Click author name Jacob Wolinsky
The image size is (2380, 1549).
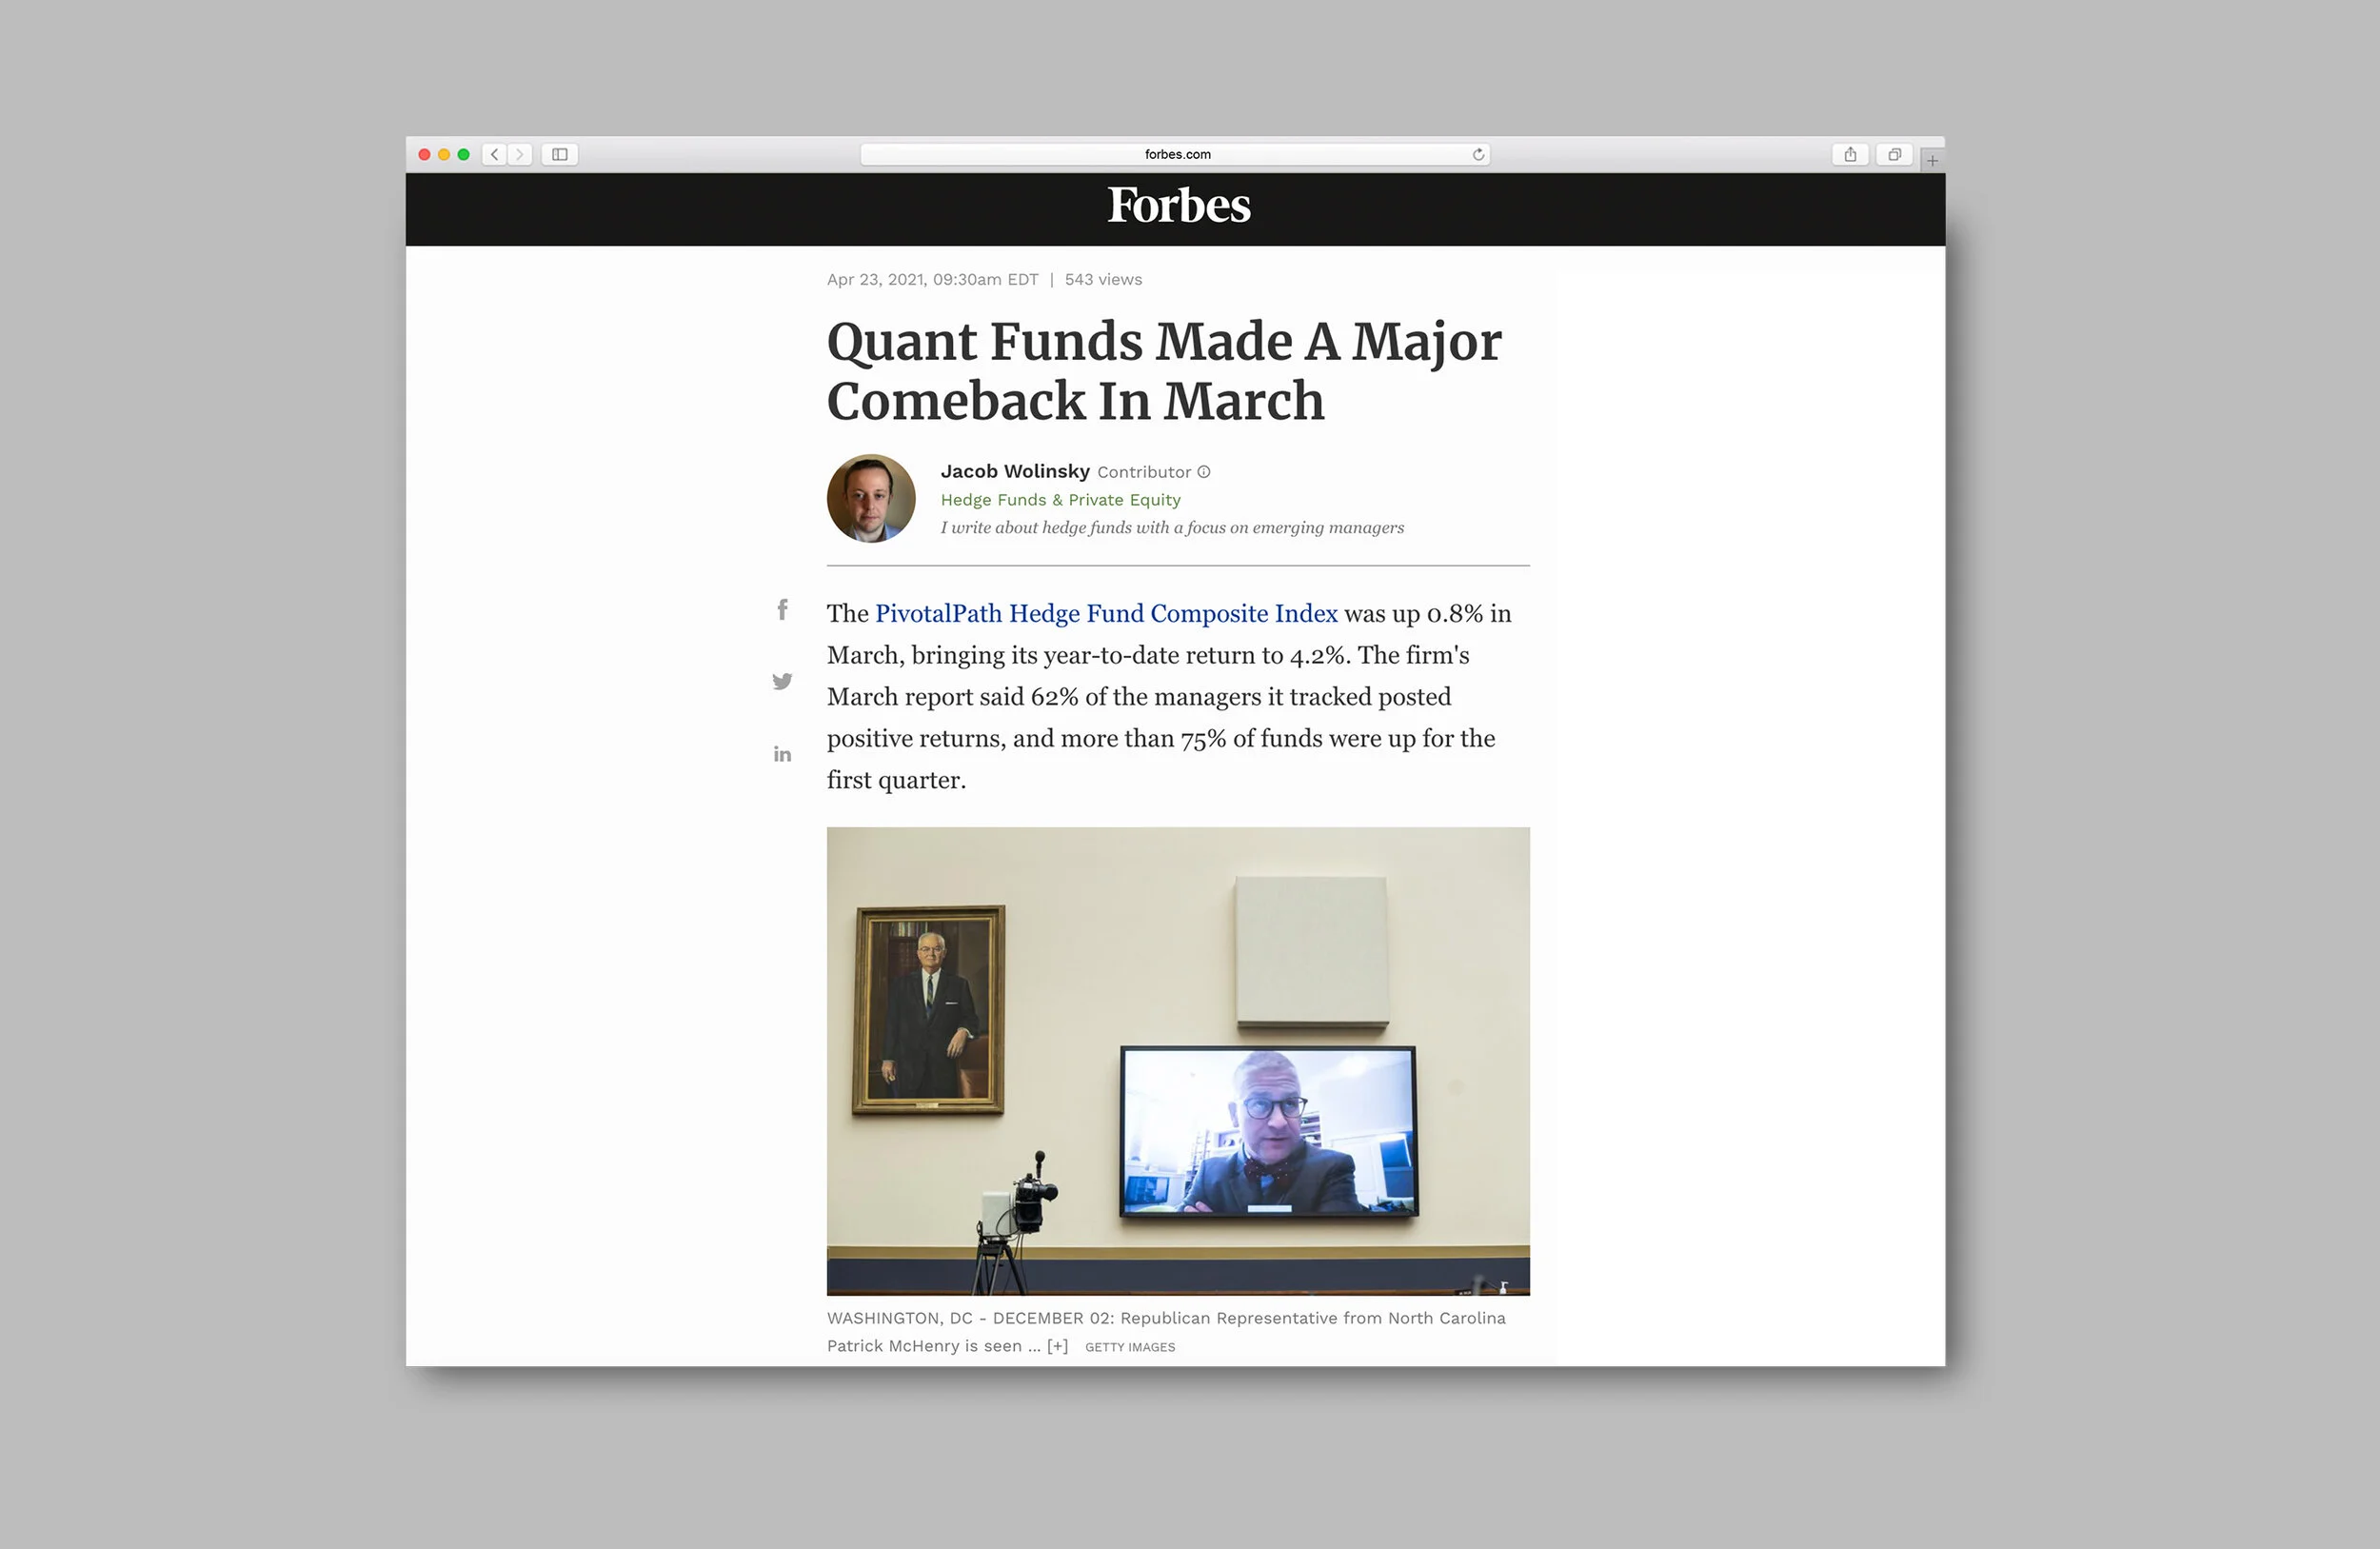point(1014,471)
